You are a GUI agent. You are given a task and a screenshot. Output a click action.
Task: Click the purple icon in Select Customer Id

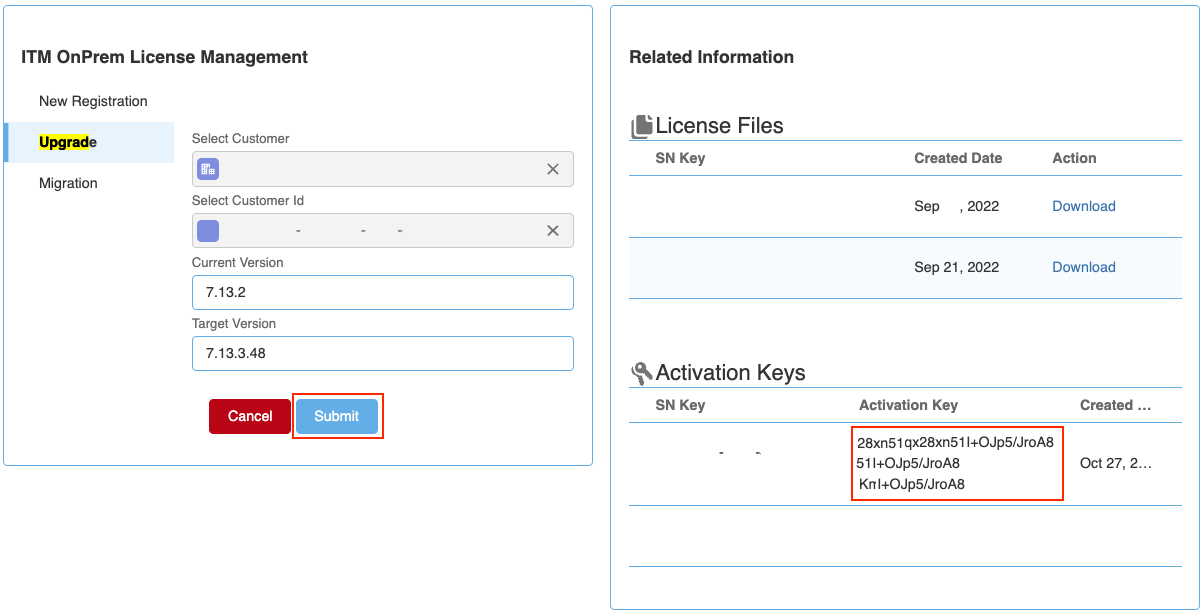tap(207, 231)
